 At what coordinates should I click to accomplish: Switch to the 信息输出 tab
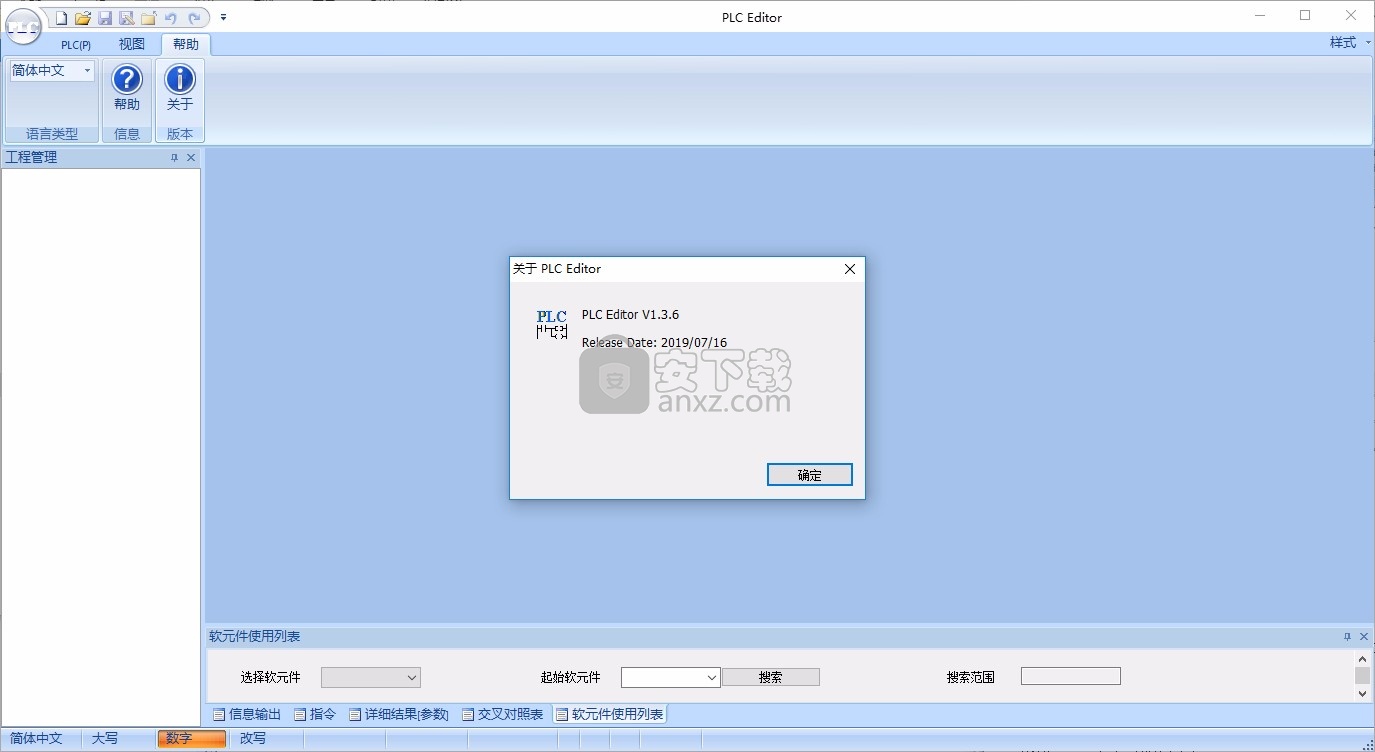pyautogui.click(x=247, y=714)
